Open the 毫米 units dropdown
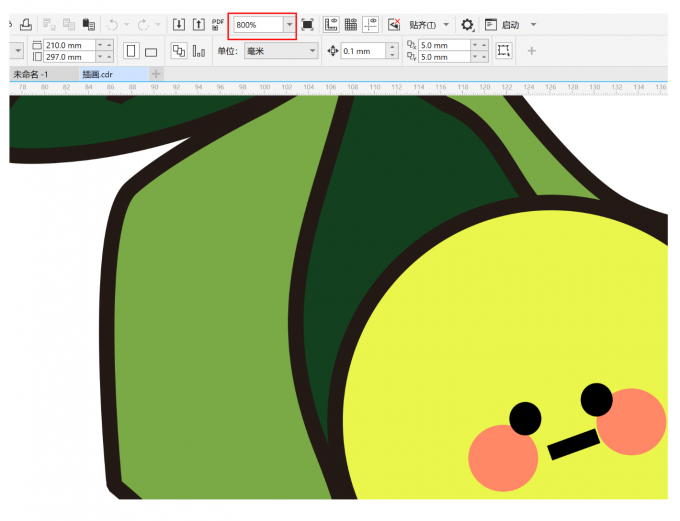This screenshot has height=521, width=680. [x=281, y=51]
